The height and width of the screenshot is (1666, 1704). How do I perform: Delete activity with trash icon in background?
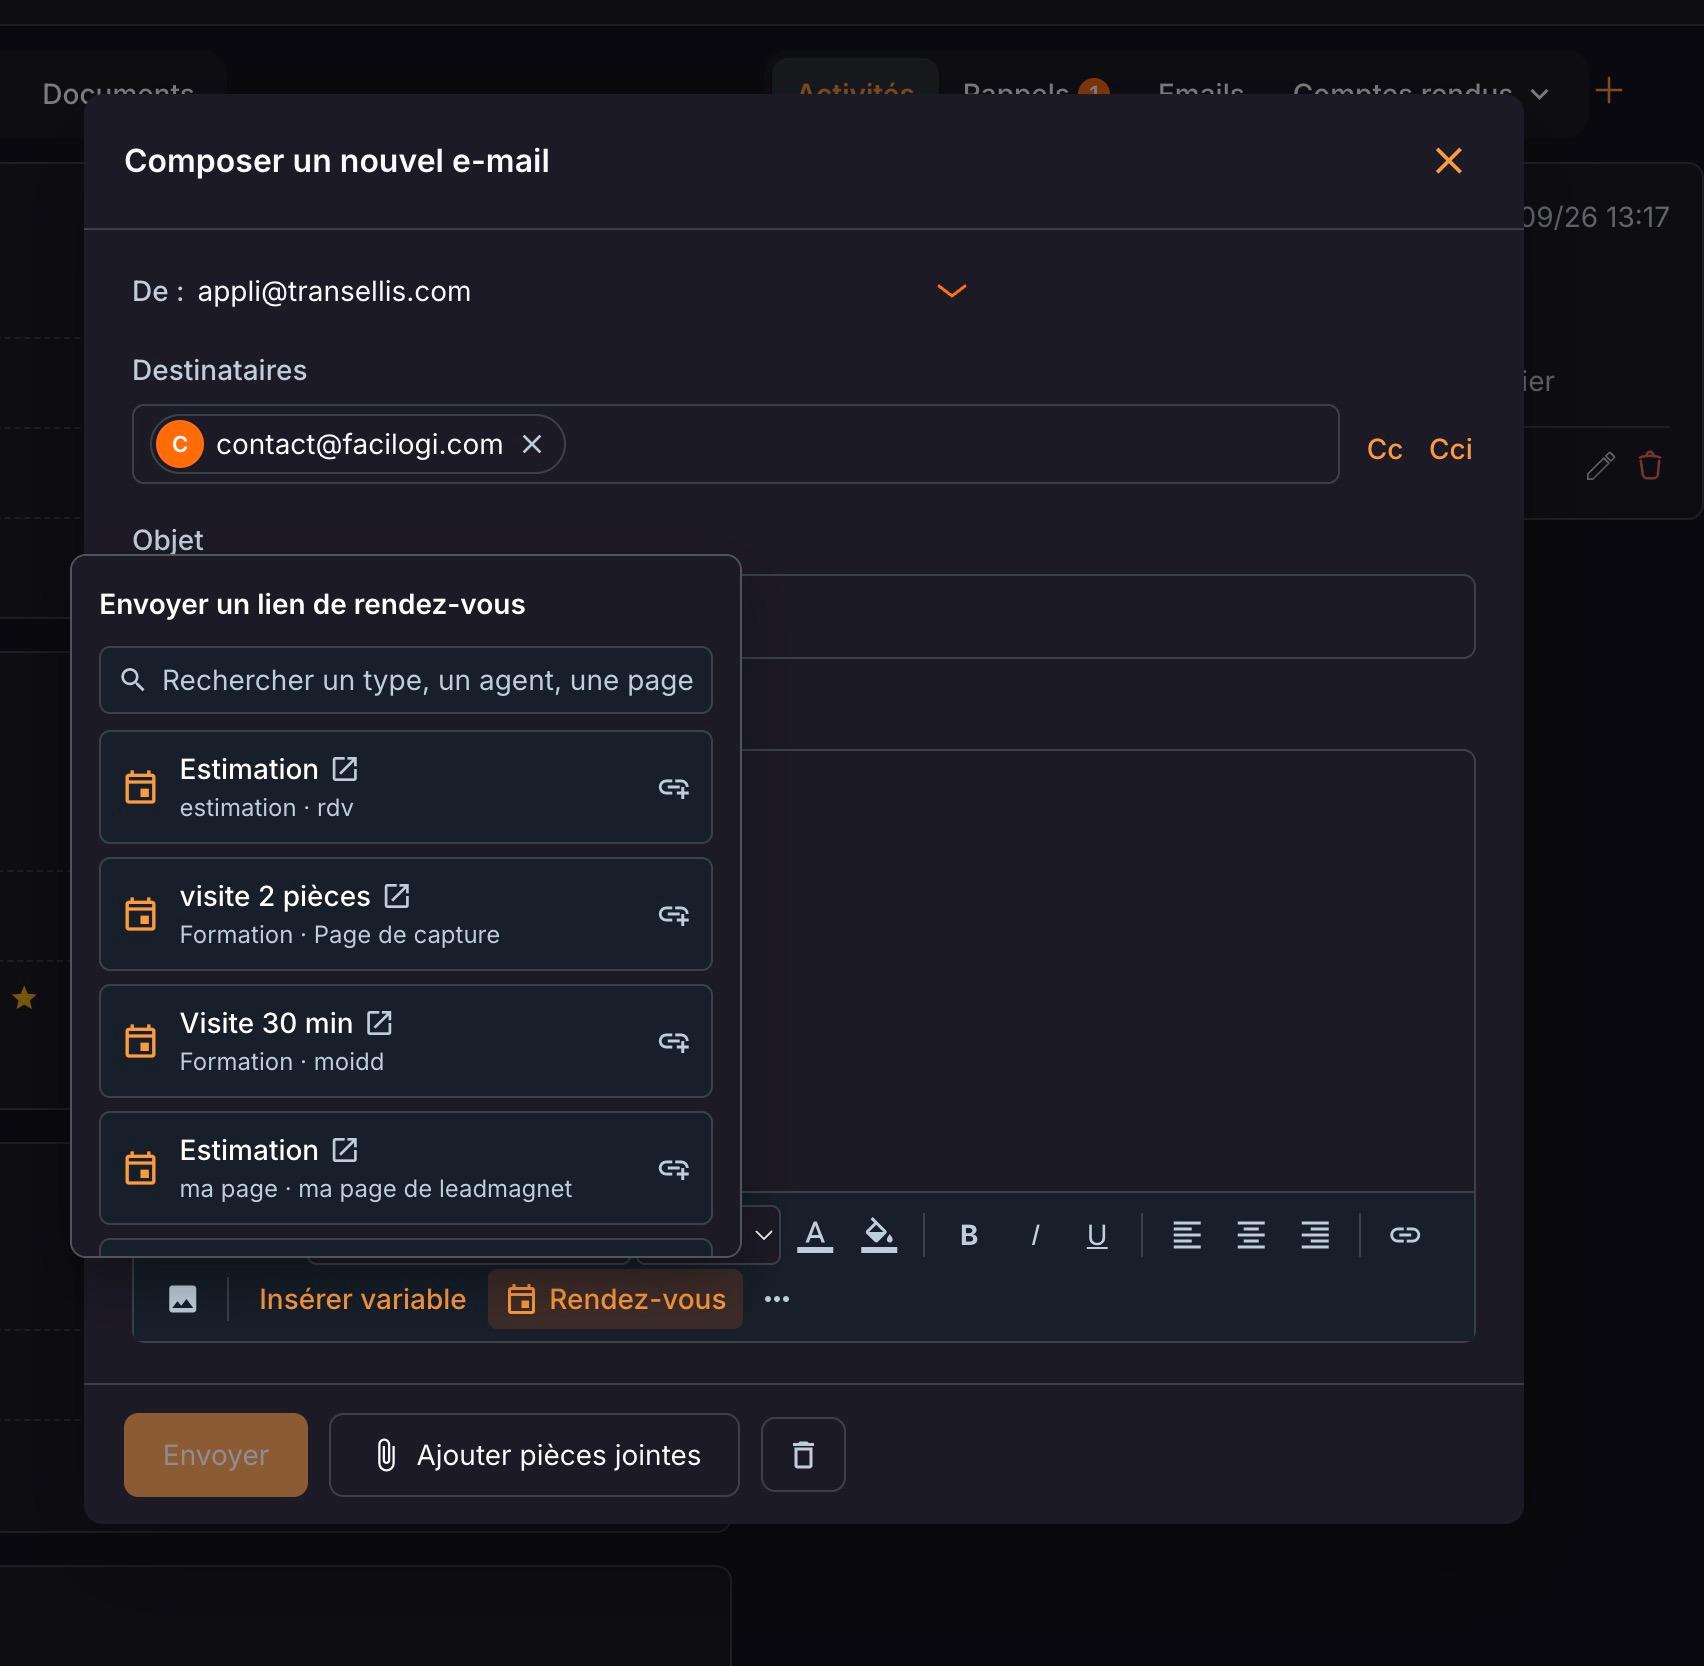[1650, 465]
